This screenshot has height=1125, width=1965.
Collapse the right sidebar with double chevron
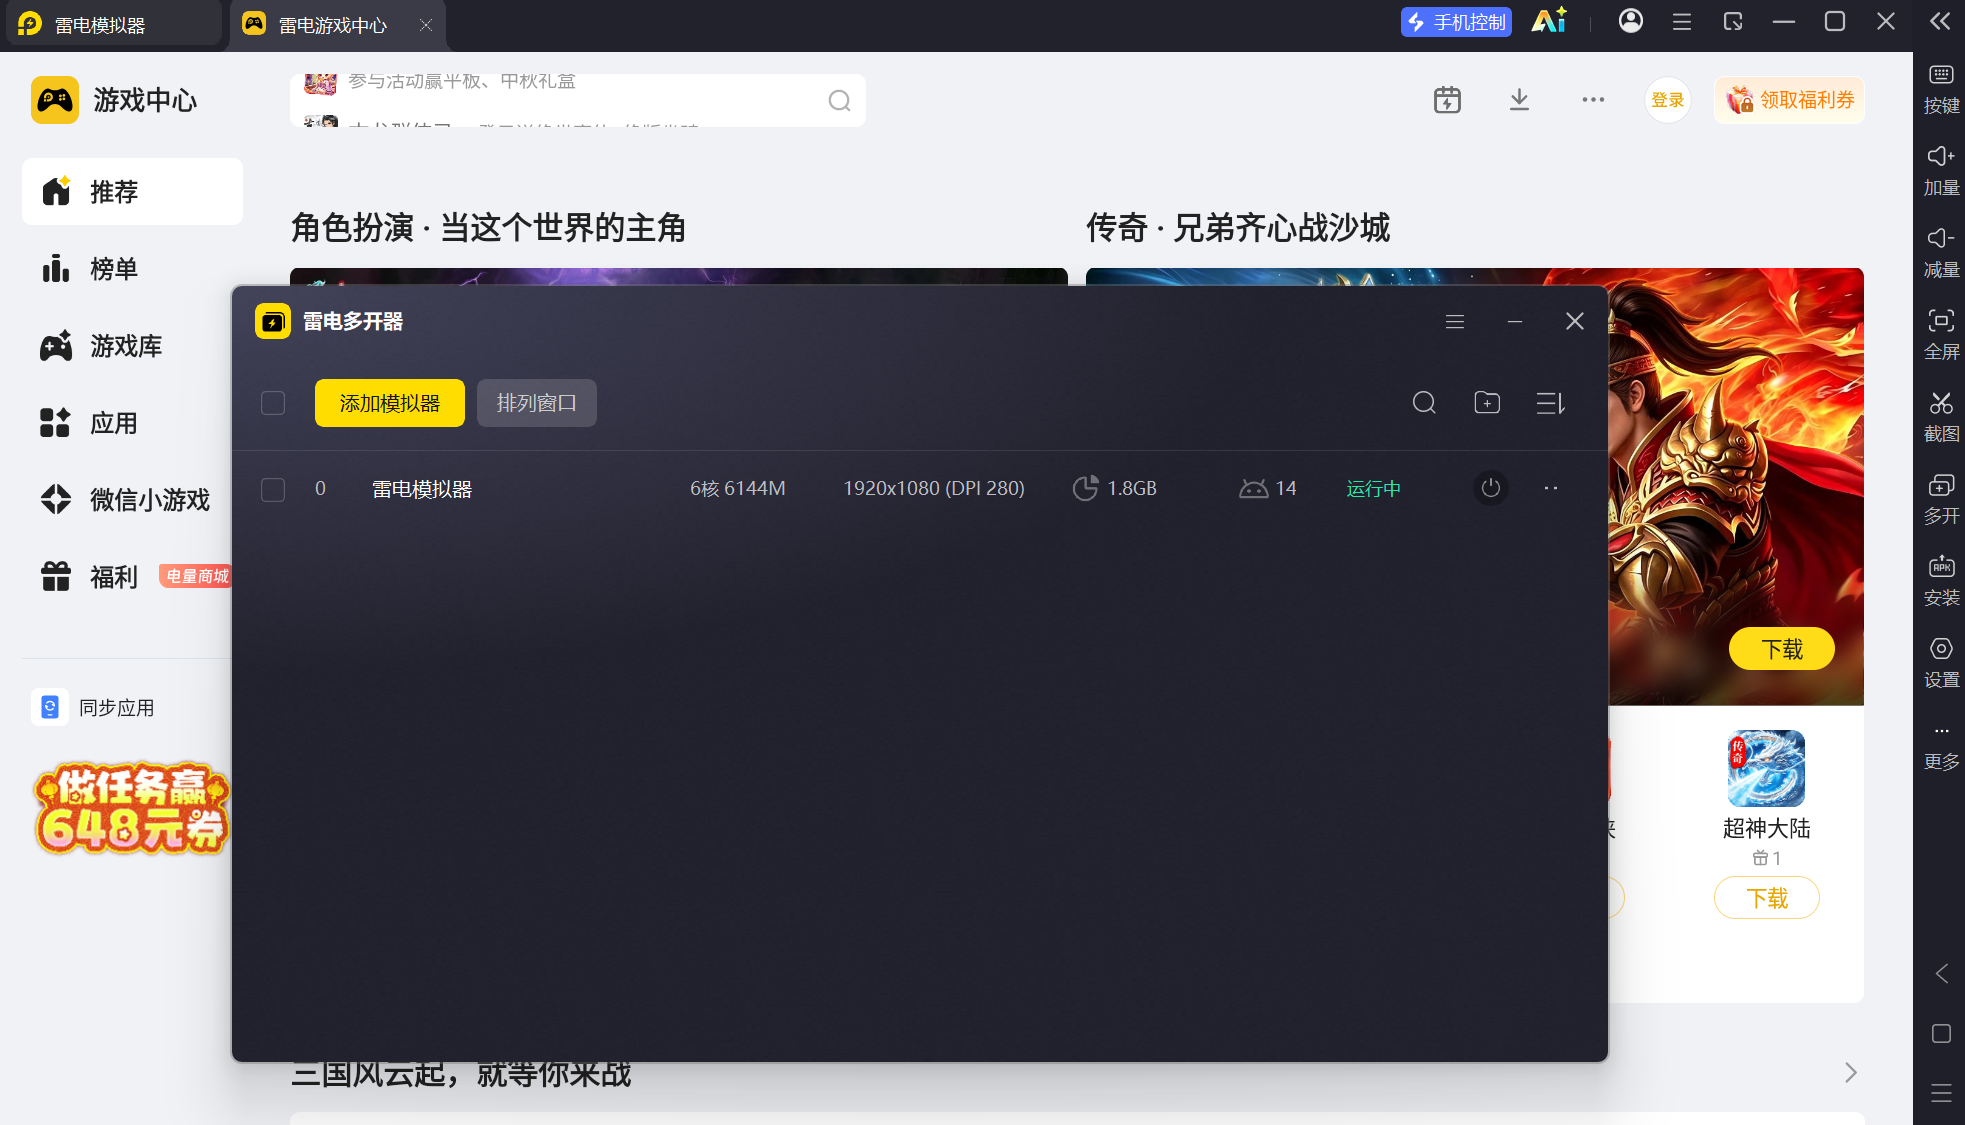1939,21
